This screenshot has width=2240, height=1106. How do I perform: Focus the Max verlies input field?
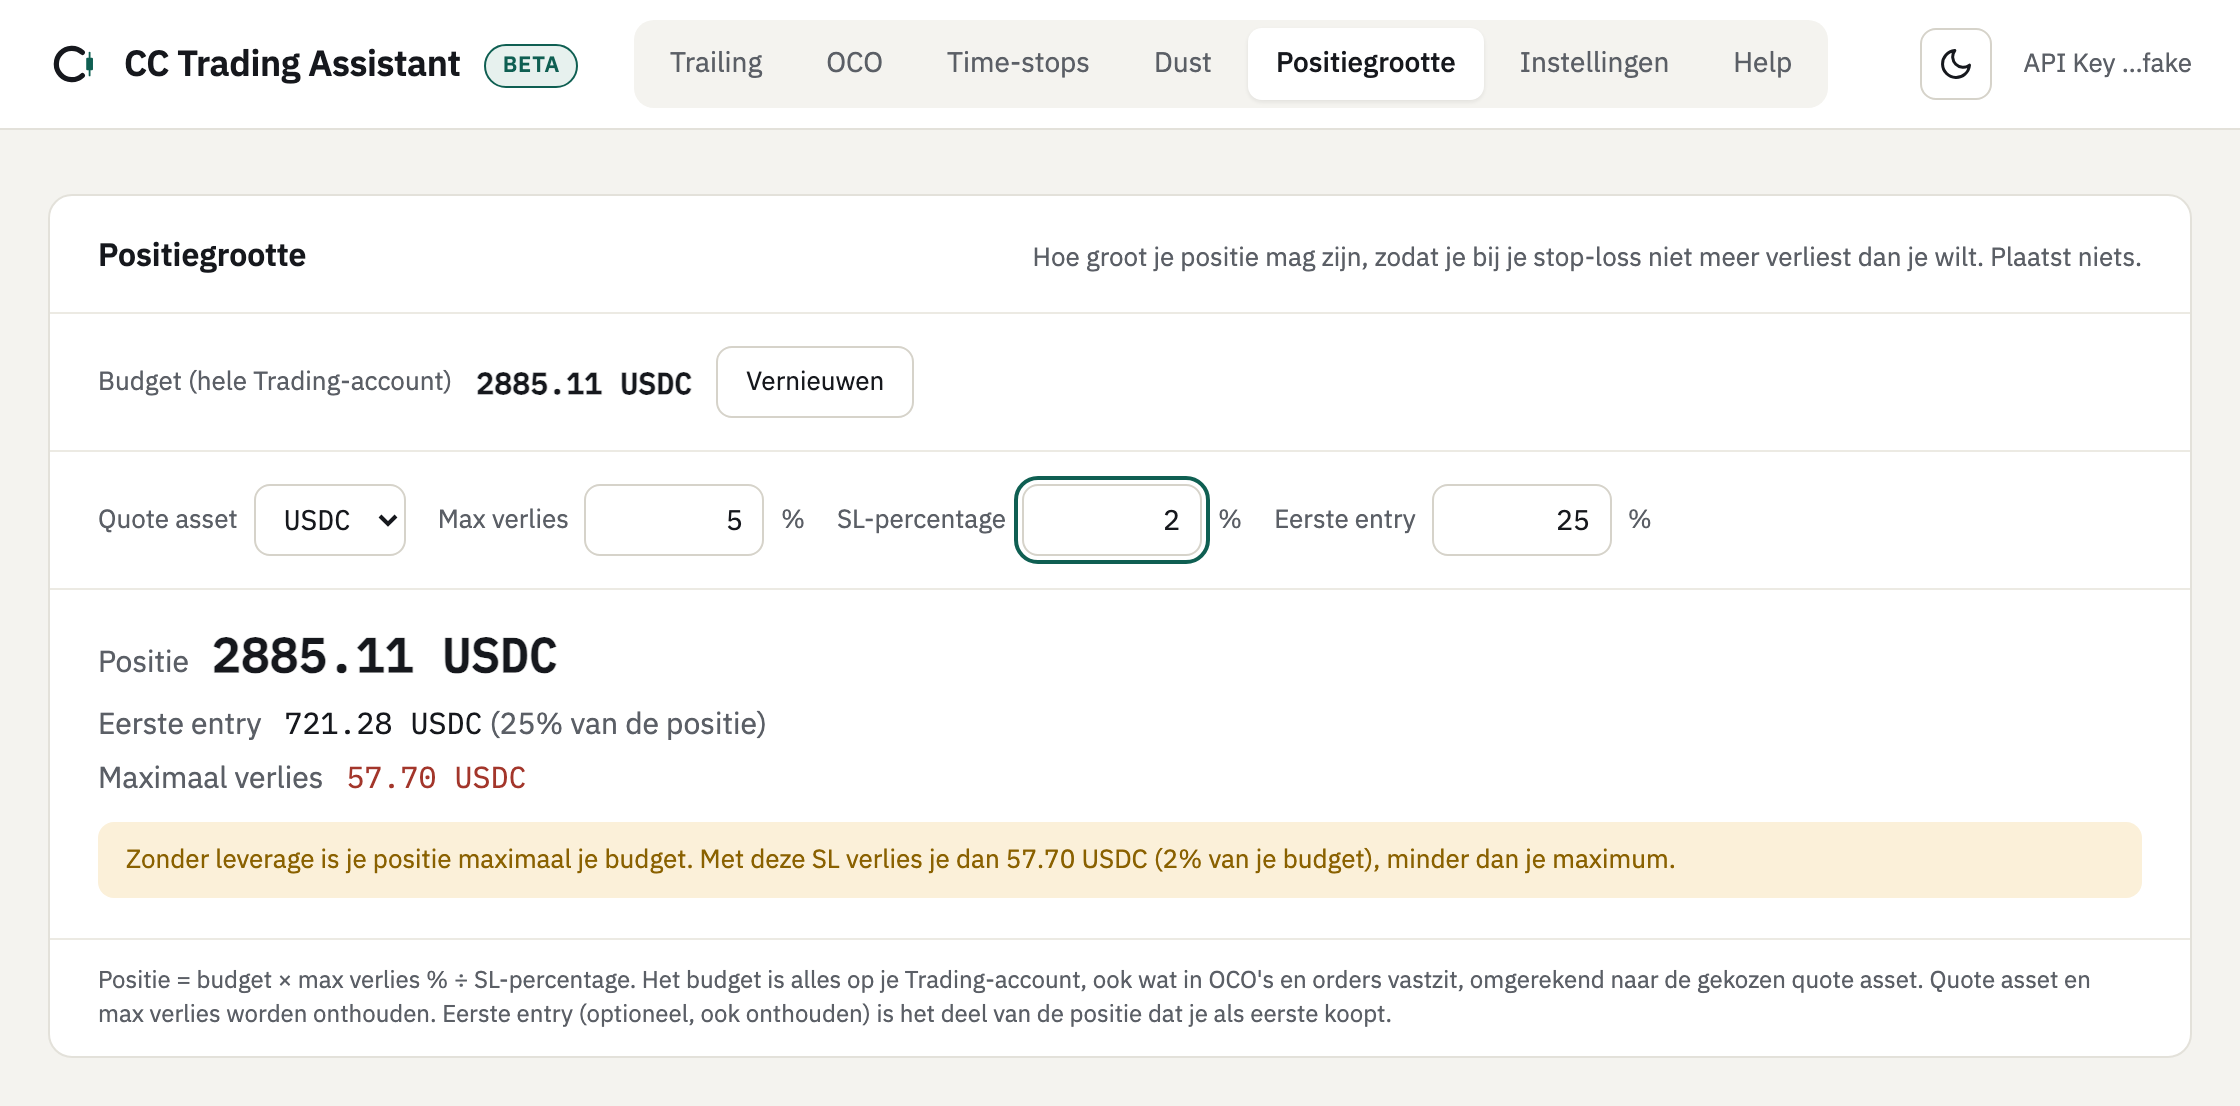674,520
